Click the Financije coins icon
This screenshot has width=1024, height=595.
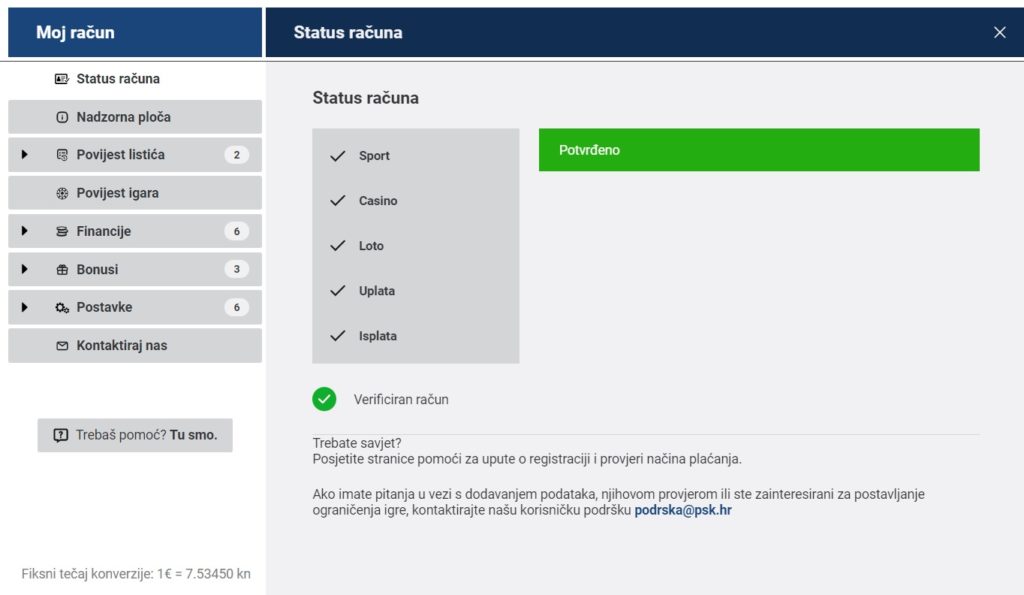[62, 231]
